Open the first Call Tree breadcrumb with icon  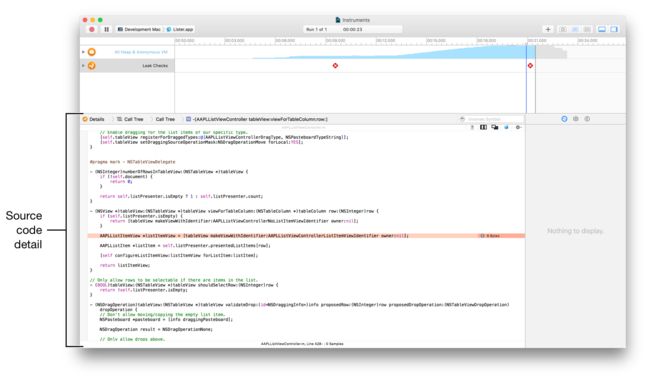[130, 119]
